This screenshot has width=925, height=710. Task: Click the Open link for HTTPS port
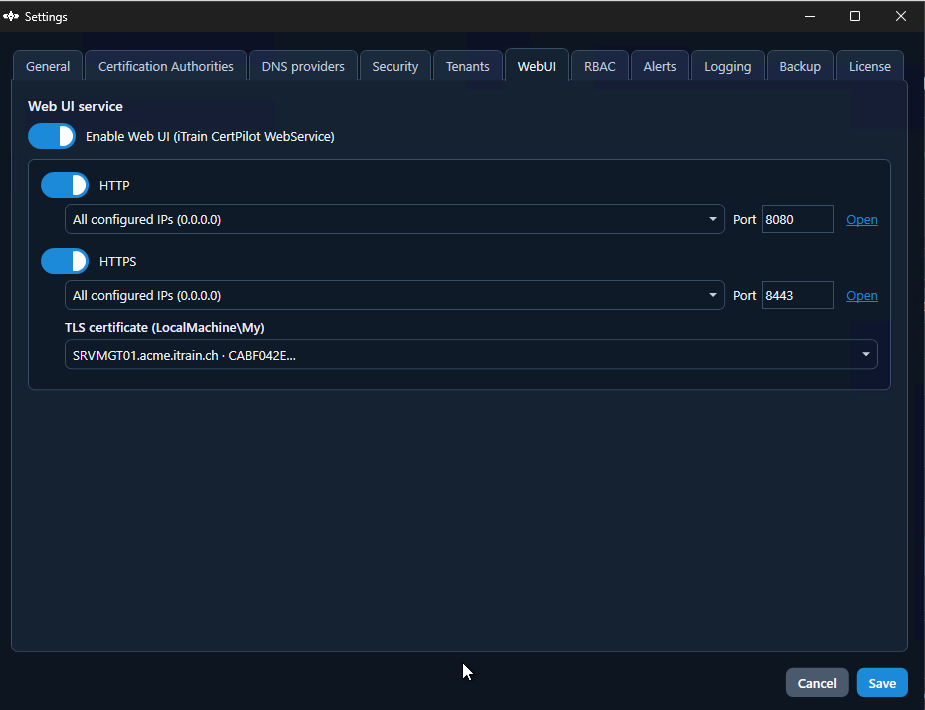coord(862,295)
